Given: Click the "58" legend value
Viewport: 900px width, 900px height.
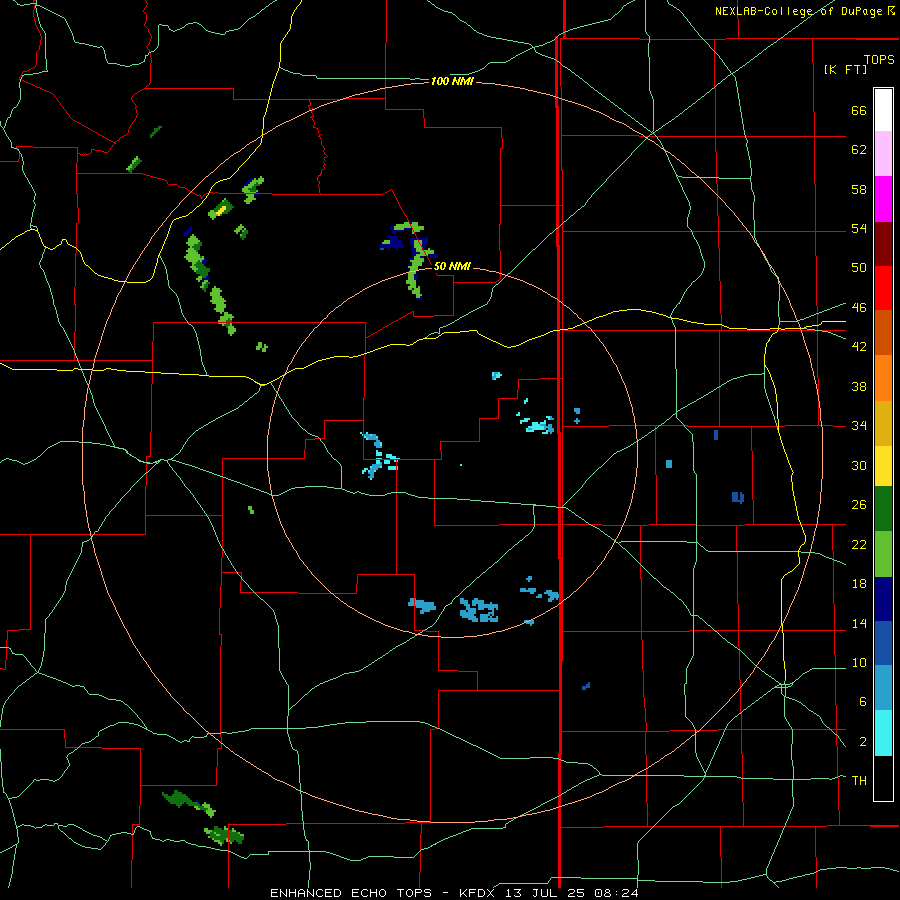Looking at the screenshot, I should (859, 189).
